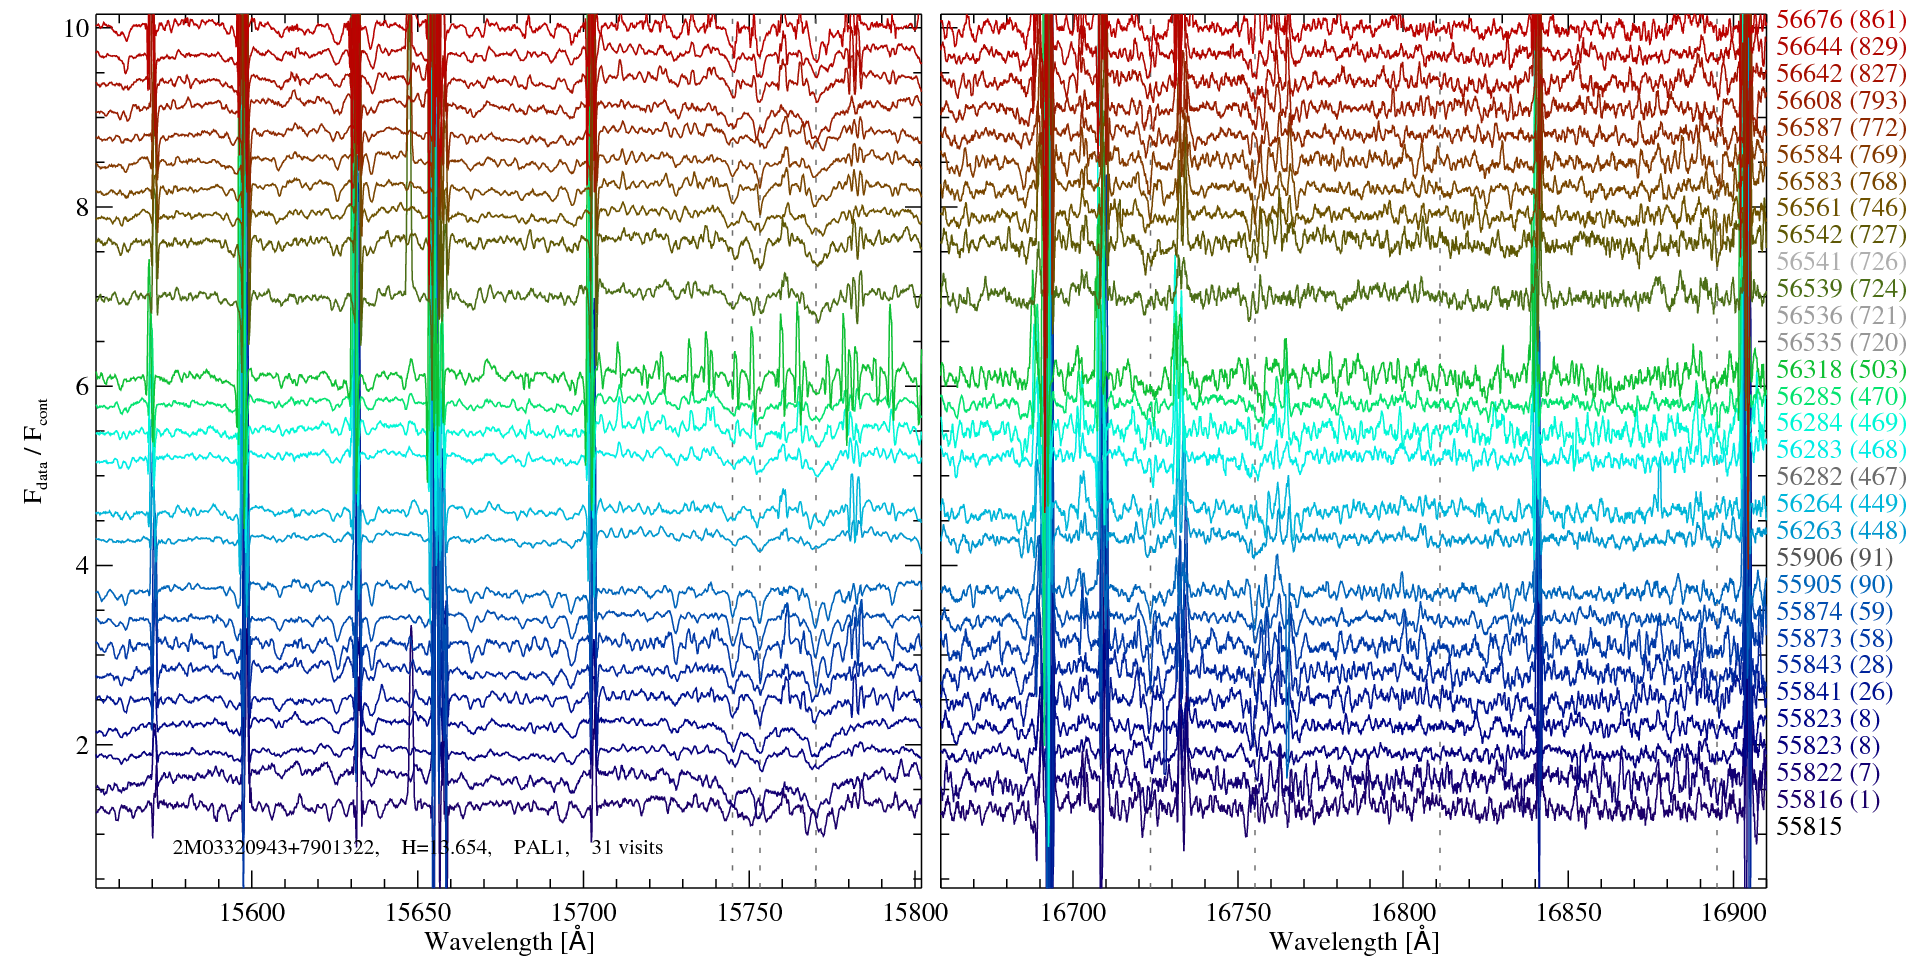Click the right panel's Wavelength [Å] axis title
The height and width of the screenshot is (960, 1920).
point(1353,941)
